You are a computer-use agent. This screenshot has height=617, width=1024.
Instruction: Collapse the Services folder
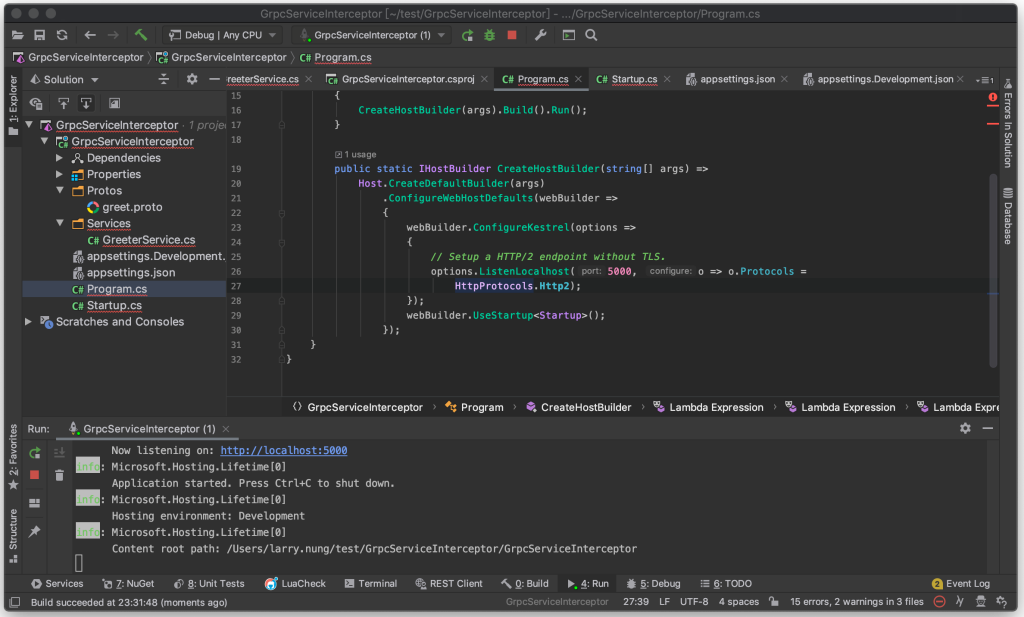pyautogui.click(x=59, y=223)
